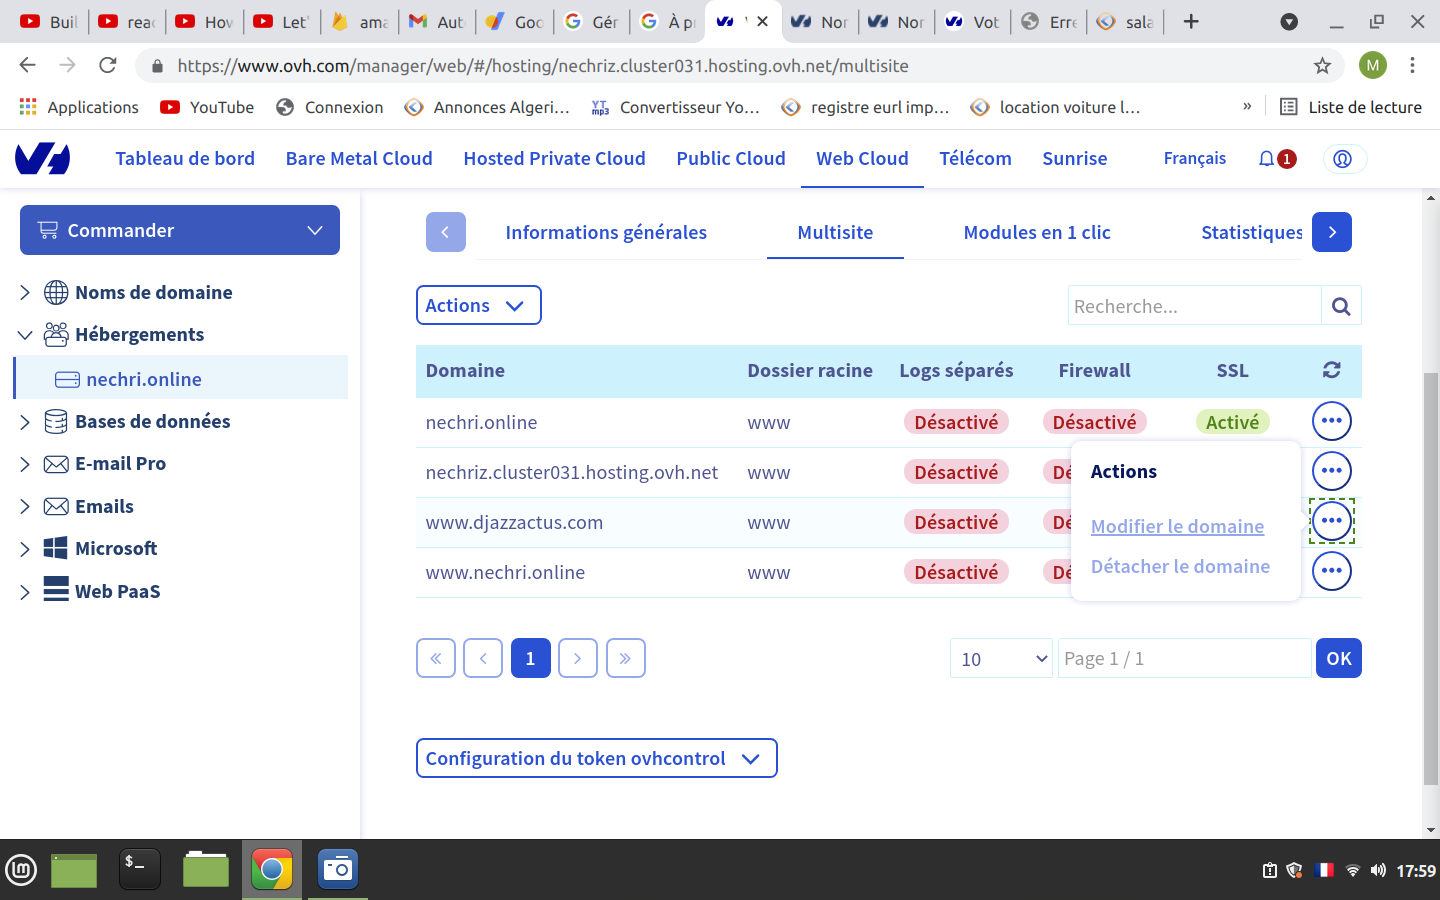Viewport: 1440px width, 900px height.
Task: Open three-dots menu for www.nechri.online row
Action: coord(1331,571)
